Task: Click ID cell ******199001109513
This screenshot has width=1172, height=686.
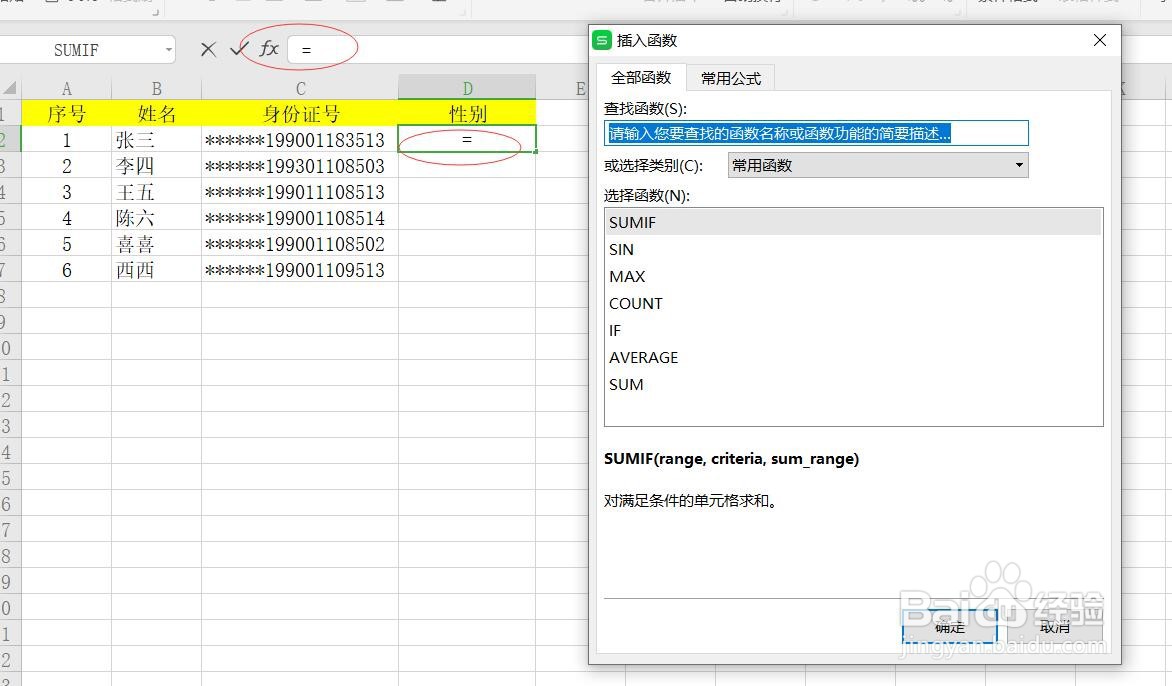Action: pos(300,270)
